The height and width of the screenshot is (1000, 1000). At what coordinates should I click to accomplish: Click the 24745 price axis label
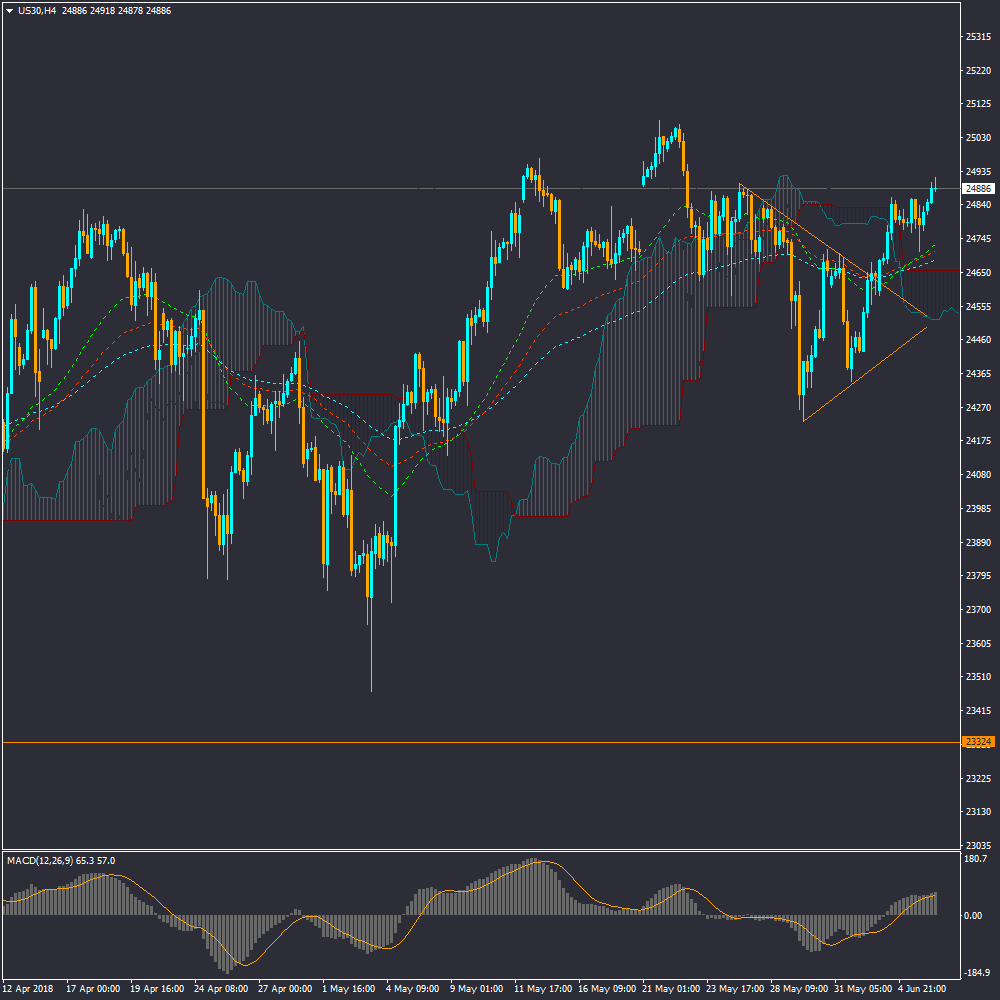click(x=978, y=239)
